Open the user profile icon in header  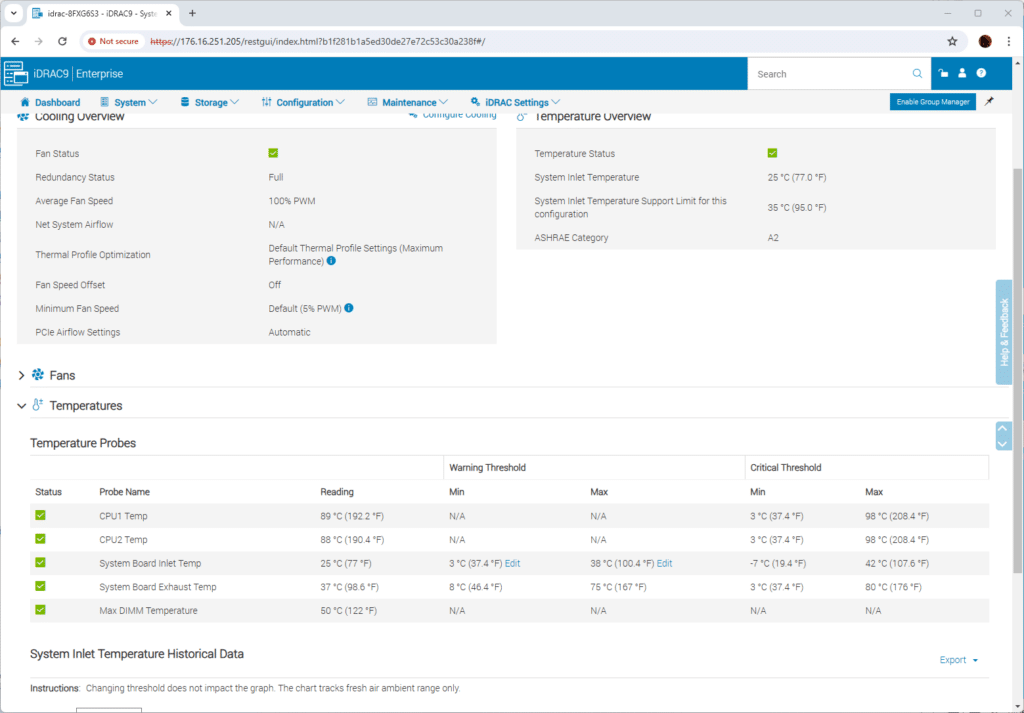tap(962, 73)
